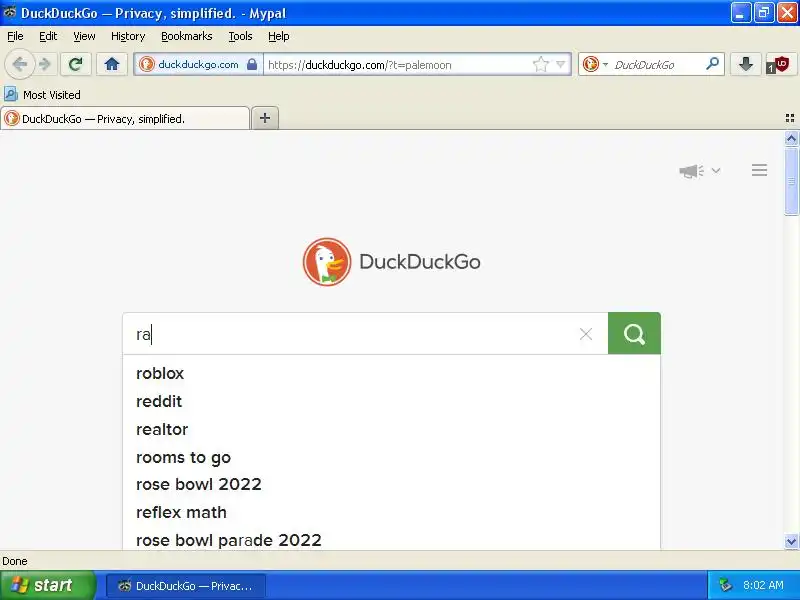The height and width of the screenshot is (600, 800).
Task: Click the padlock security icon
Action: coord(252,64)
